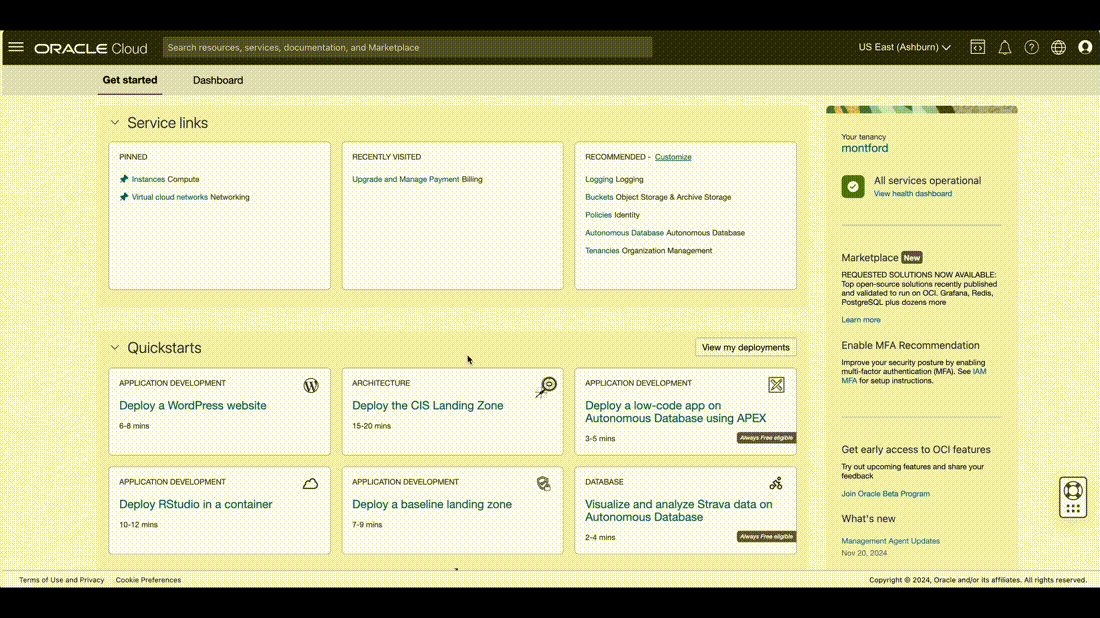This screenshot has height=618, width=1100.
Task: Open the pinned Instances link
Action: click(x=148, y=179)
